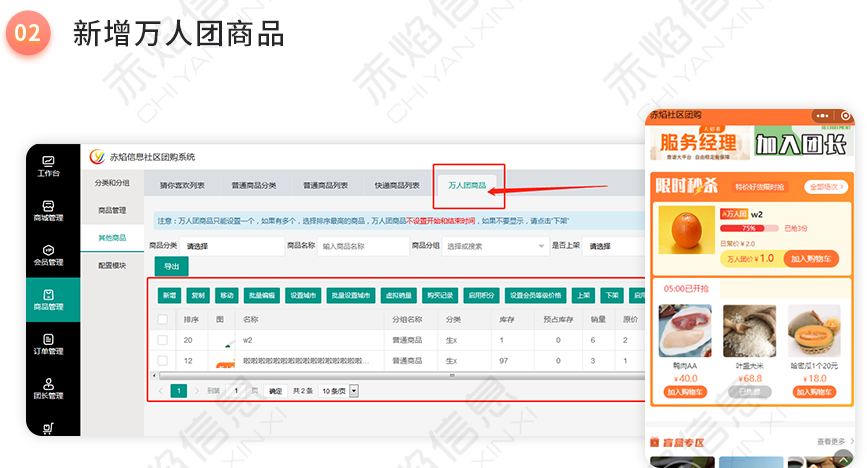Open 商城管理 mall management icon

49,209
